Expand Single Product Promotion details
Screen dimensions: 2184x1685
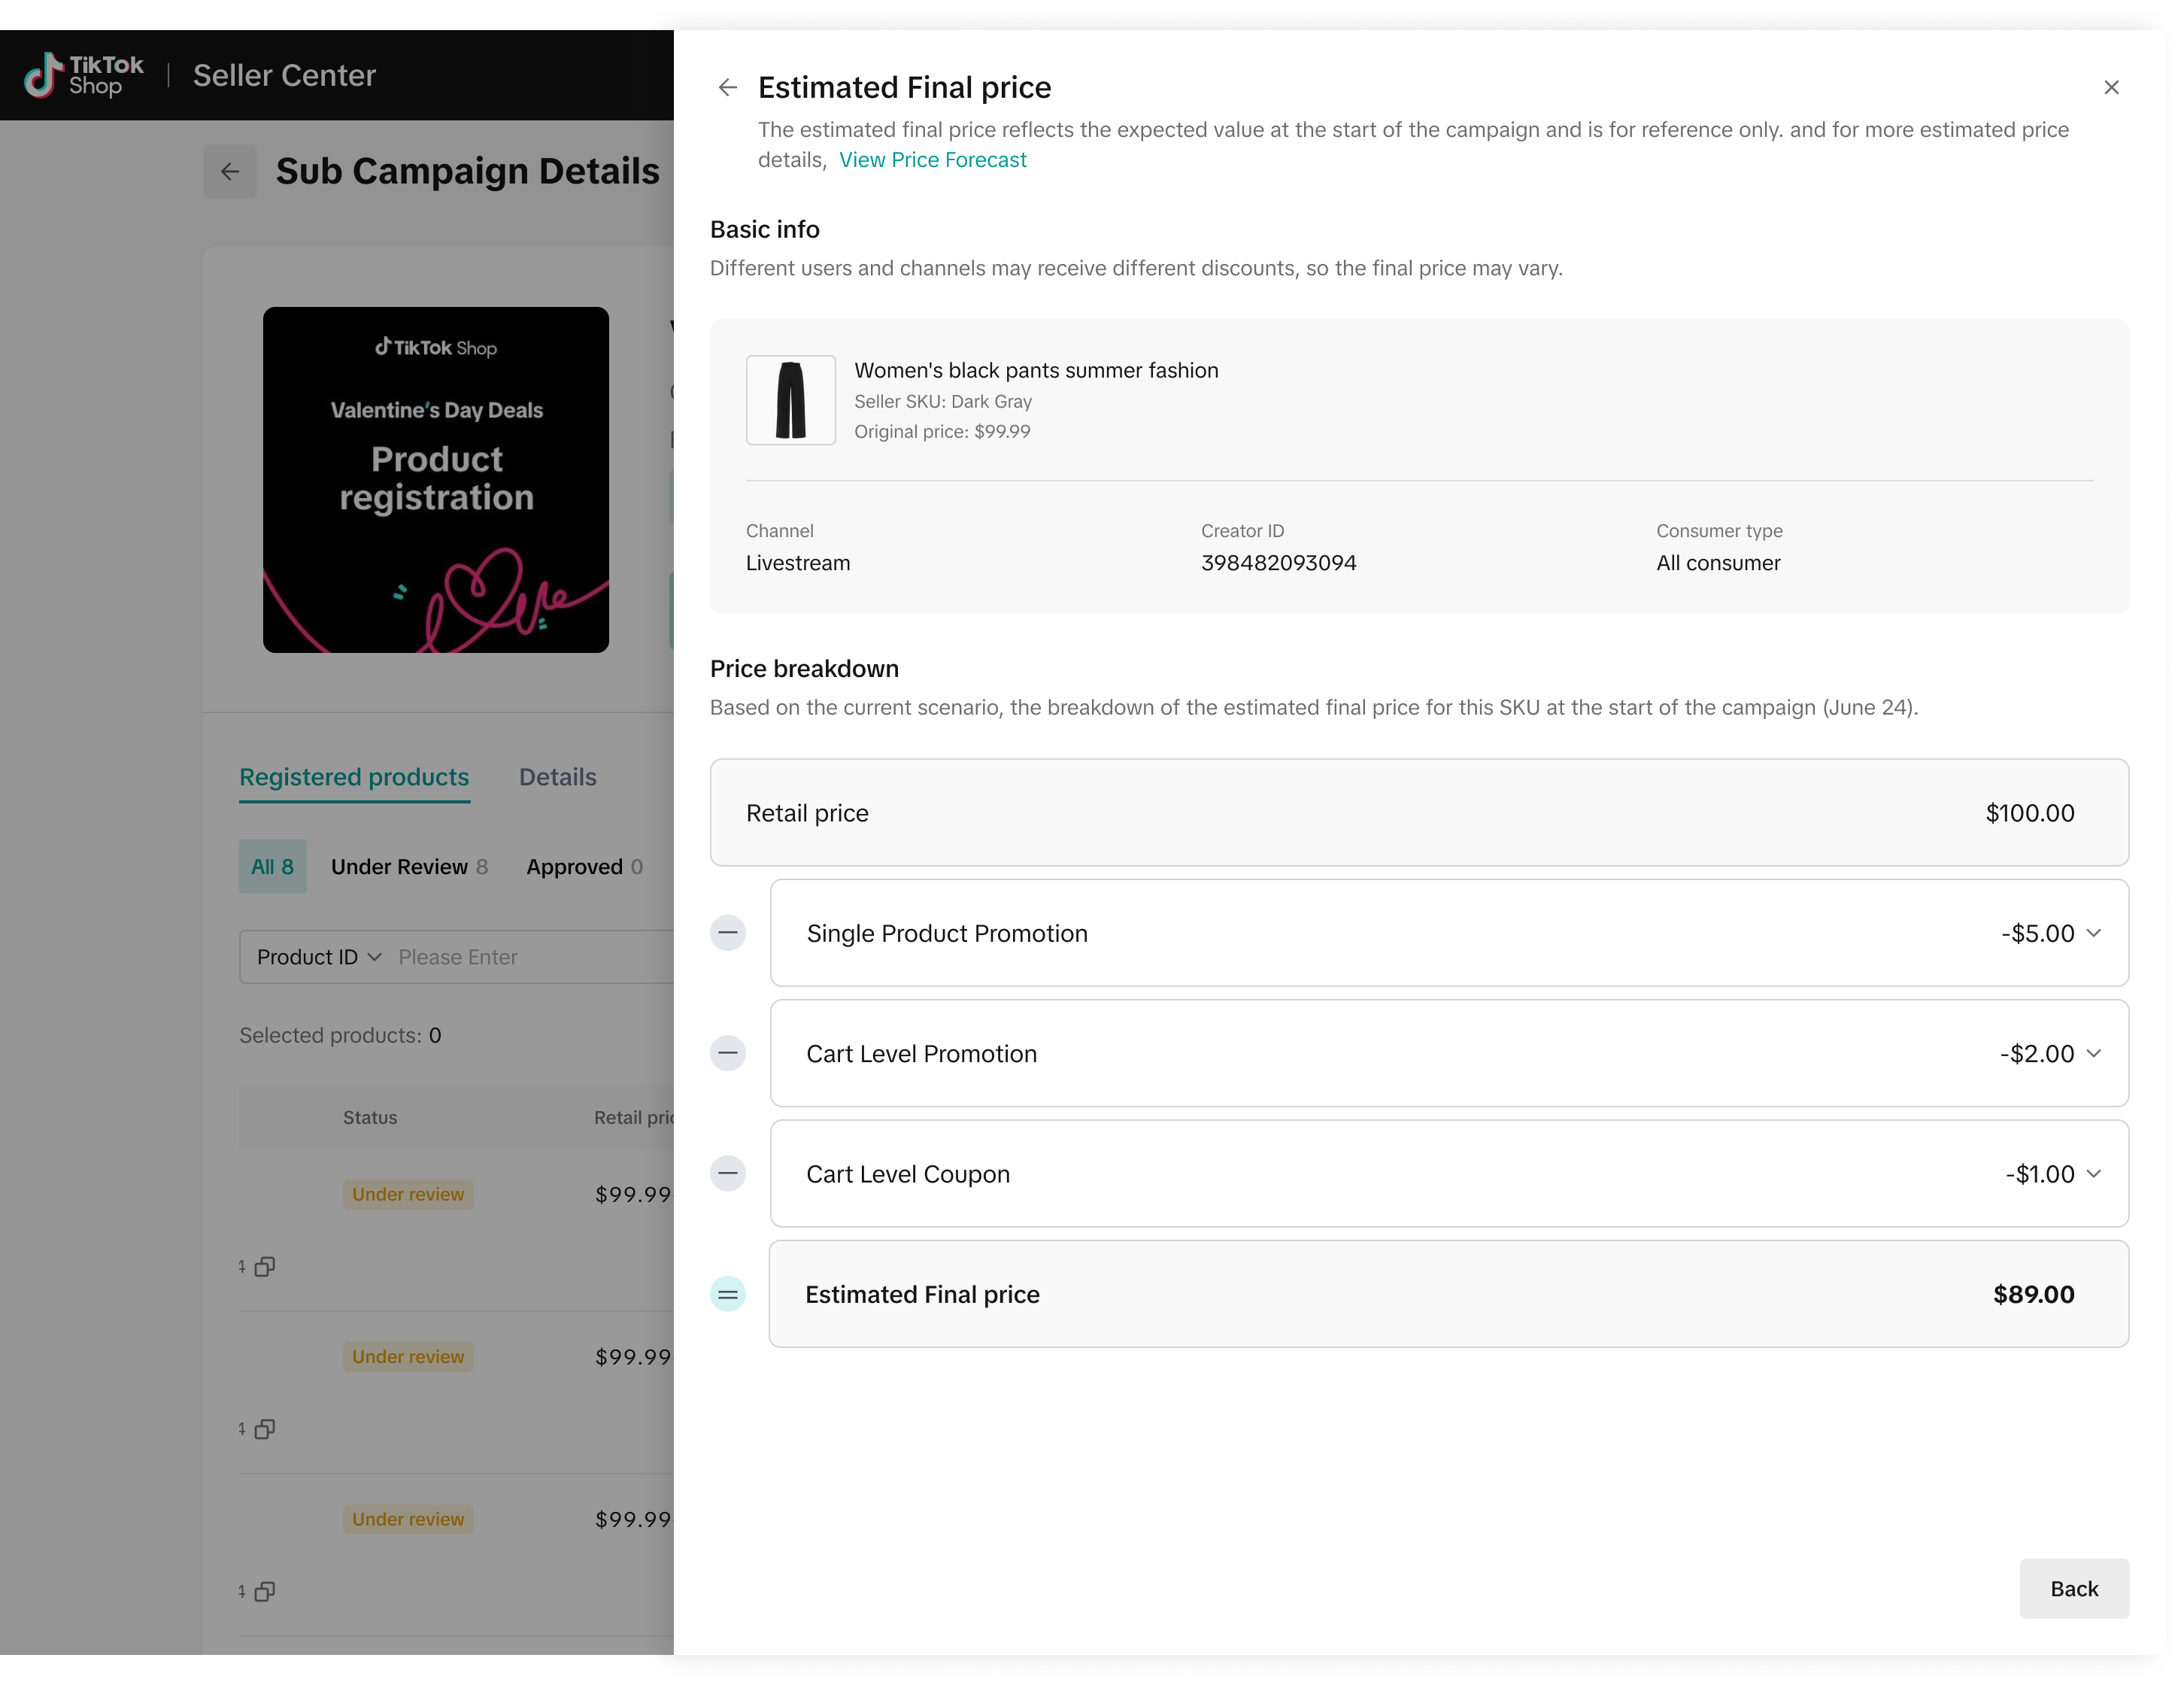click(x=2094, y=933)
